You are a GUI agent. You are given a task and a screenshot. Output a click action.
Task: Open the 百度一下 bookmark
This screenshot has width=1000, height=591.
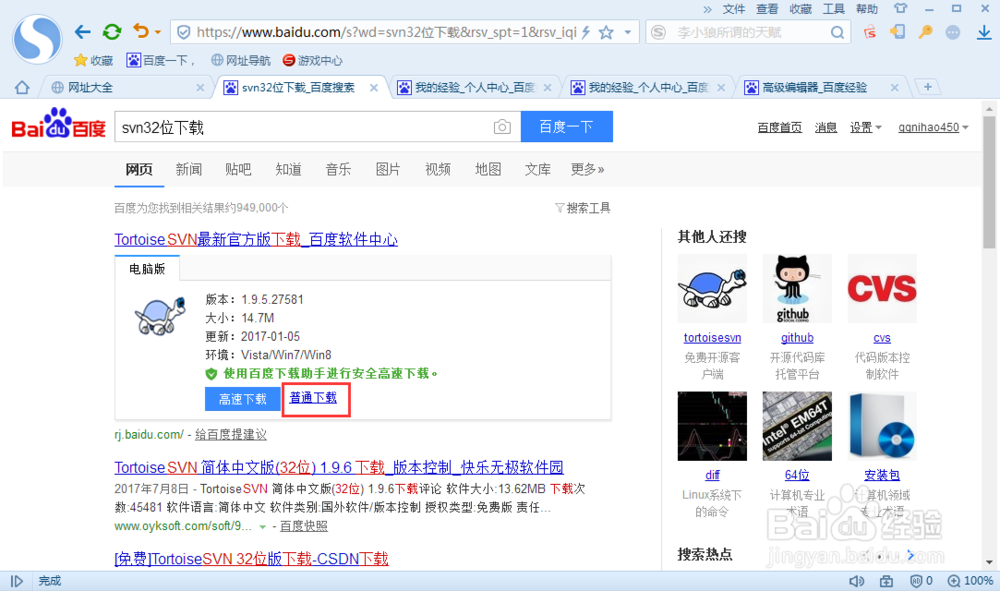tap(160, 61)
